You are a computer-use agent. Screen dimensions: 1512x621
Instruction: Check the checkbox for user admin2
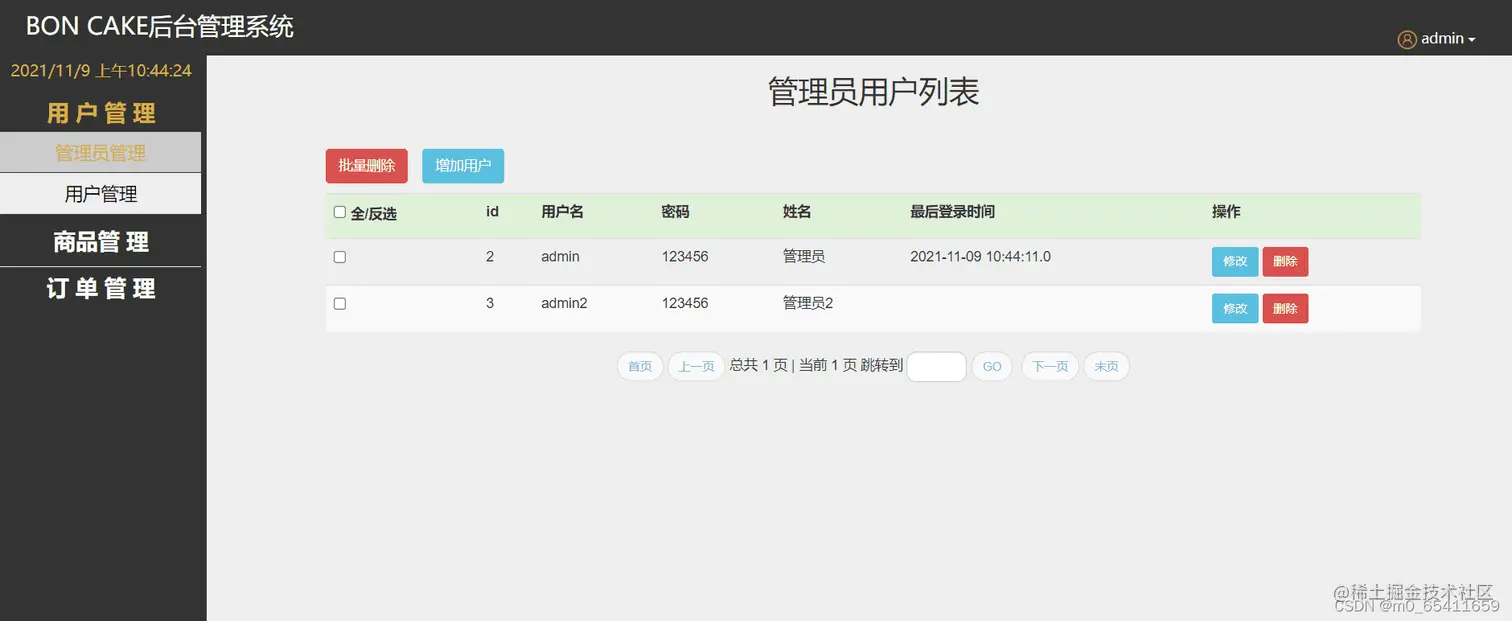coord(339,303)
